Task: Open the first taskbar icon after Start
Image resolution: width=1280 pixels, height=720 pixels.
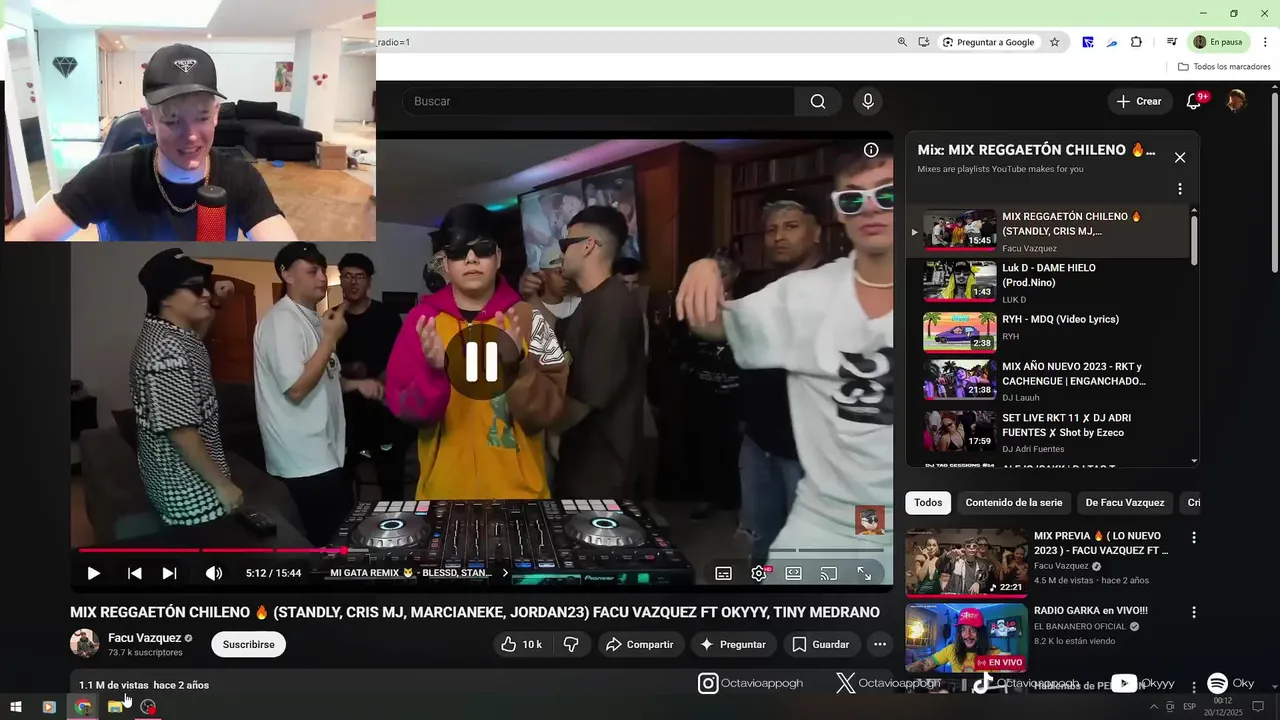Action: pos(48,707)
